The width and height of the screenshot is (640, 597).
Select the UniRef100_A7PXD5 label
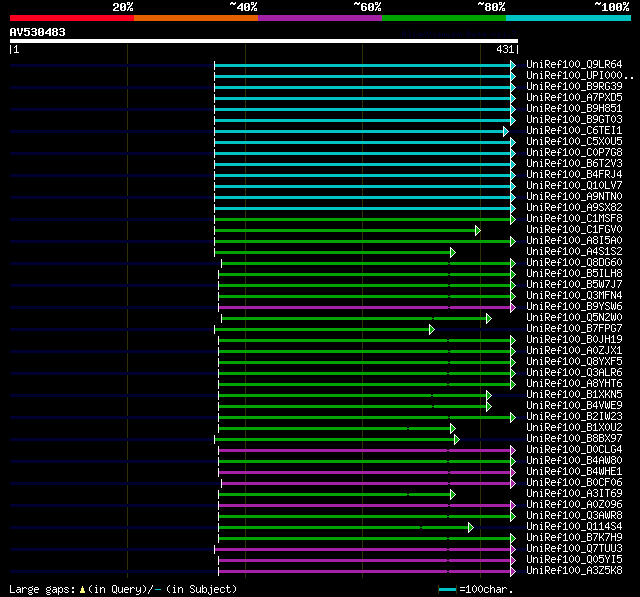tap(574, 98)
